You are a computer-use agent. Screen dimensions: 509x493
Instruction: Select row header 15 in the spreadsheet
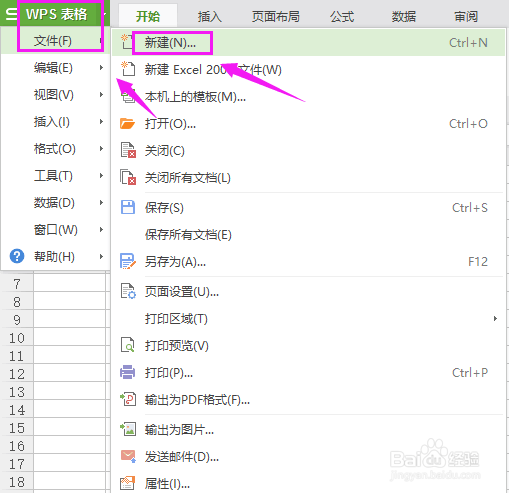17,428
